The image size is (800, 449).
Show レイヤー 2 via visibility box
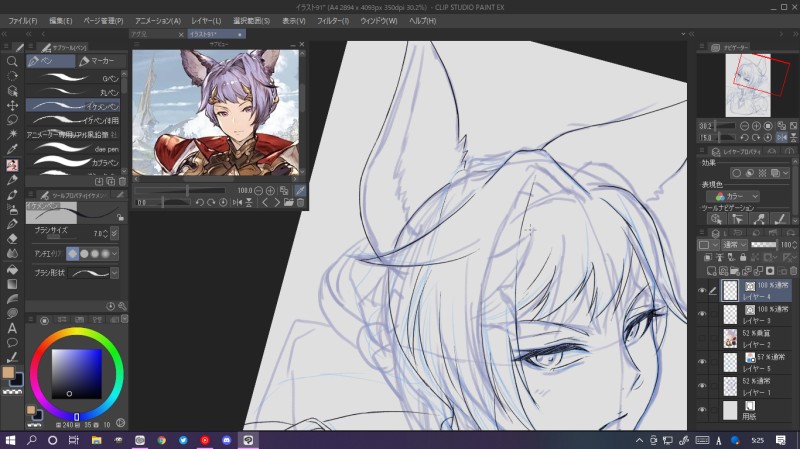(x=702, y=338)
